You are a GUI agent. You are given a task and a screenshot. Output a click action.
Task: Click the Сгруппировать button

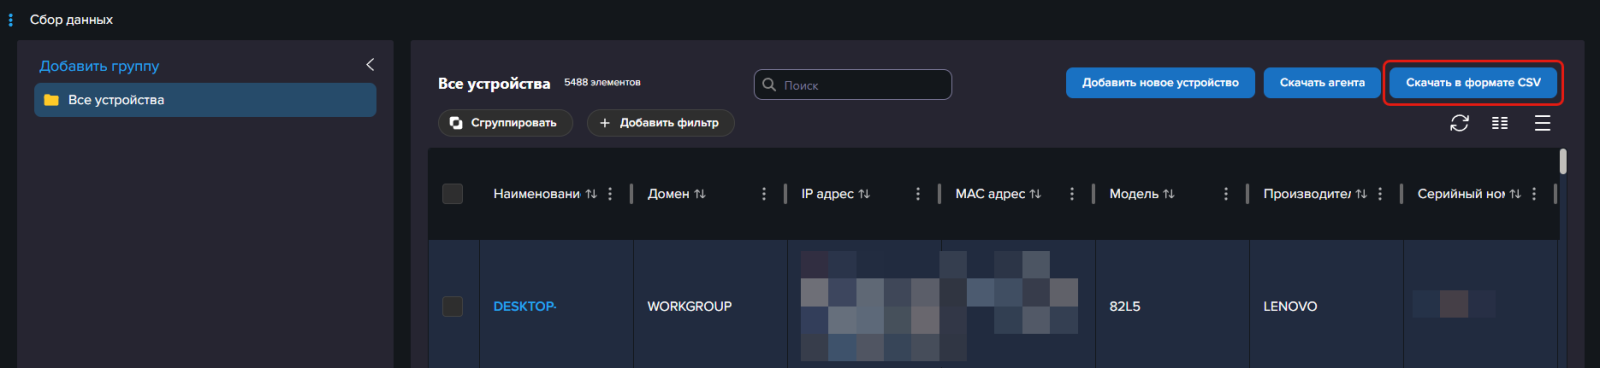coord(505,123)
